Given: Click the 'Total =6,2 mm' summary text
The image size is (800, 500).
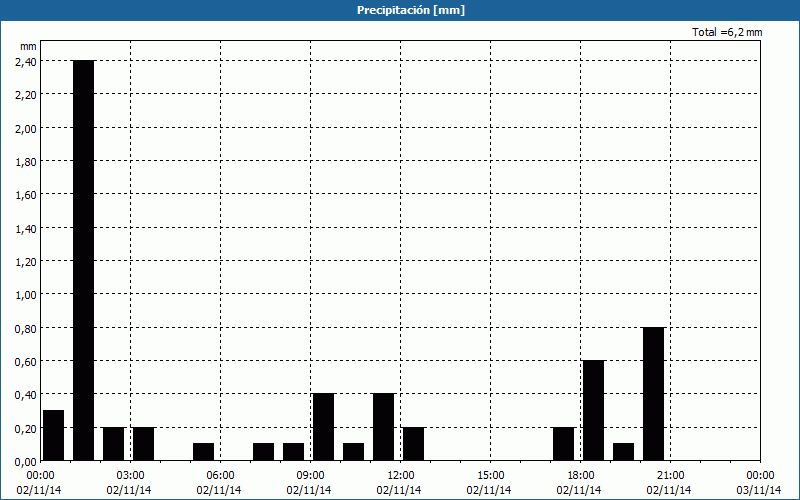Looking at the screenshot, I should [727, 32].
